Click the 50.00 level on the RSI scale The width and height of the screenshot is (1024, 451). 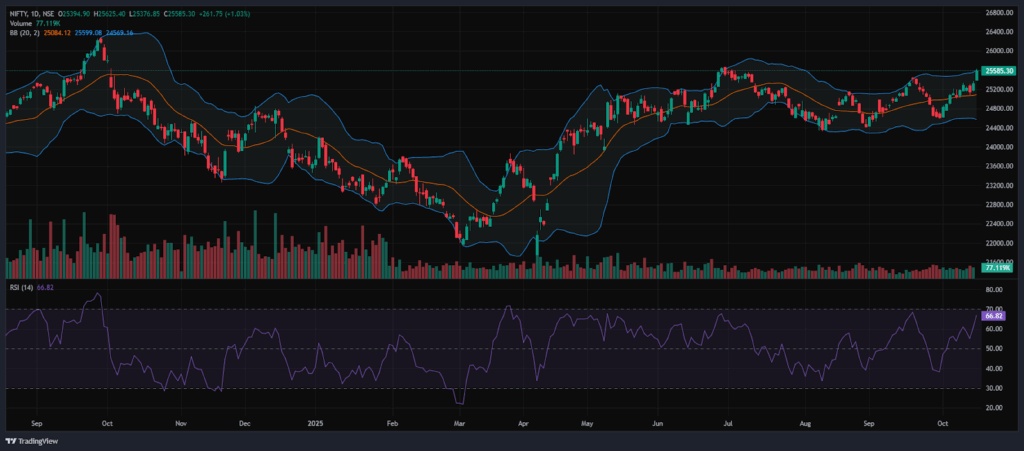[995, 349]
